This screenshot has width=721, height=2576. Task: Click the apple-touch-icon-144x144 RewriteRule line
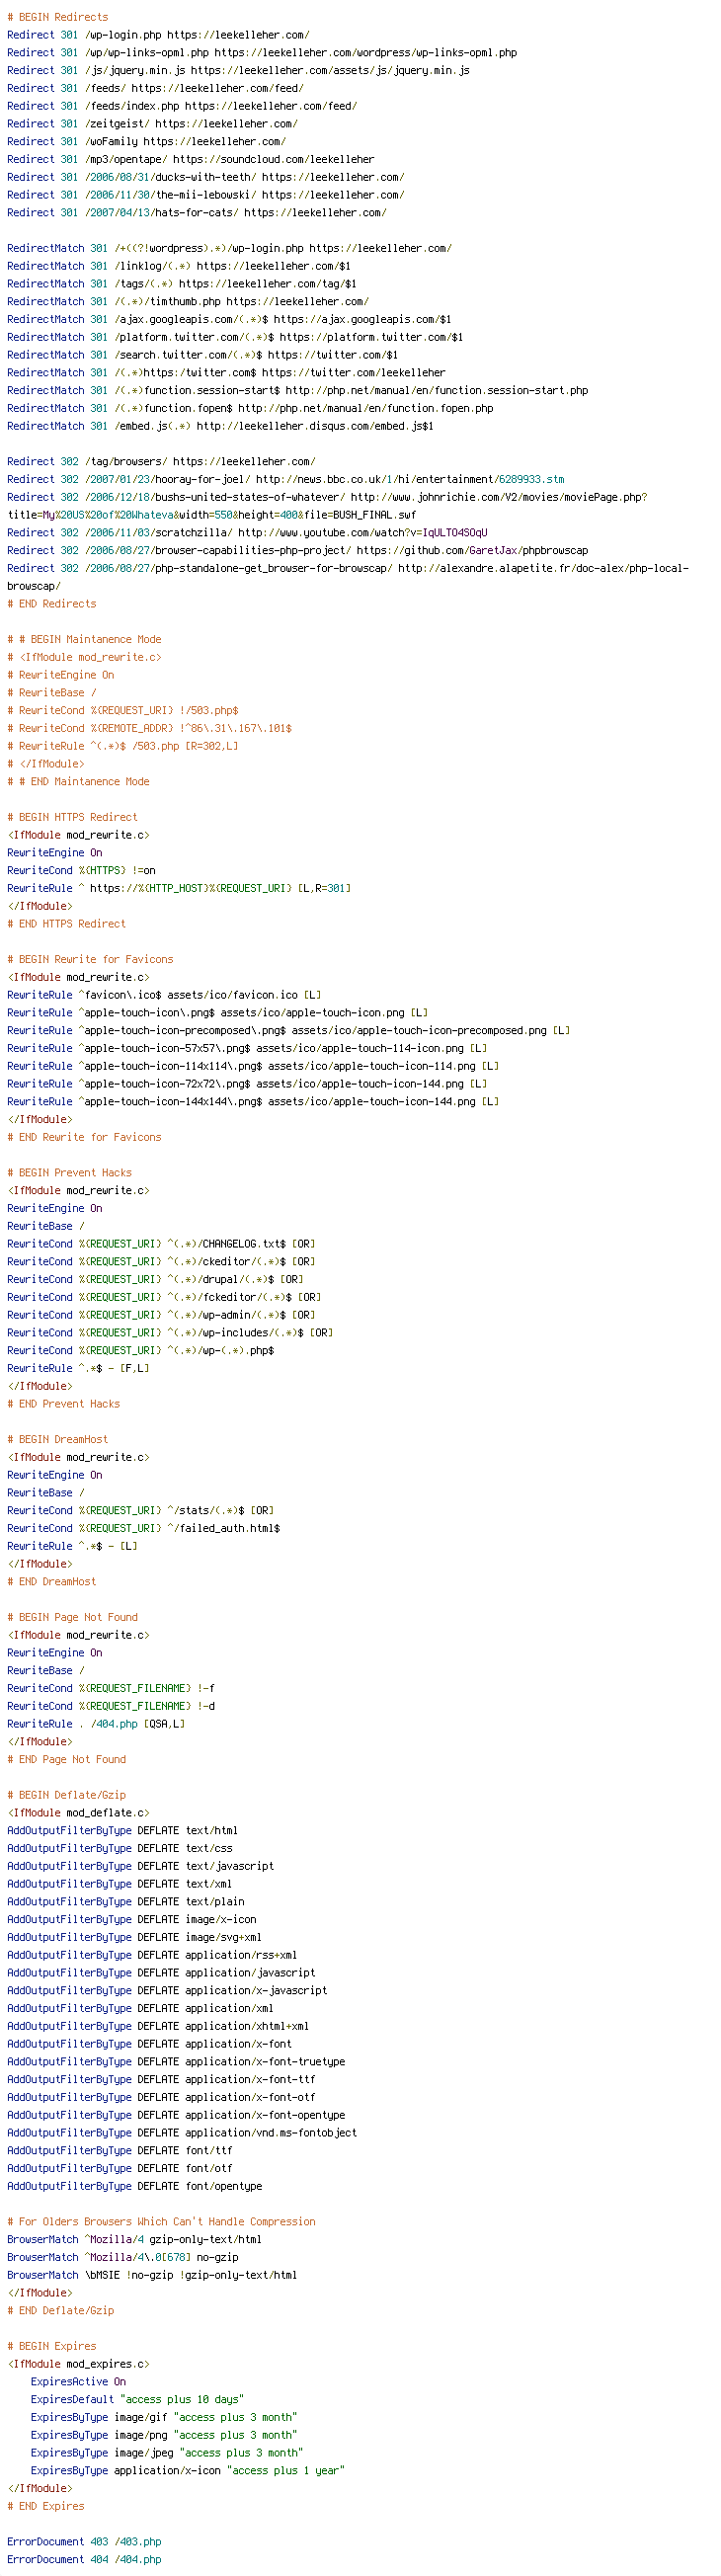coord(253,1102)
